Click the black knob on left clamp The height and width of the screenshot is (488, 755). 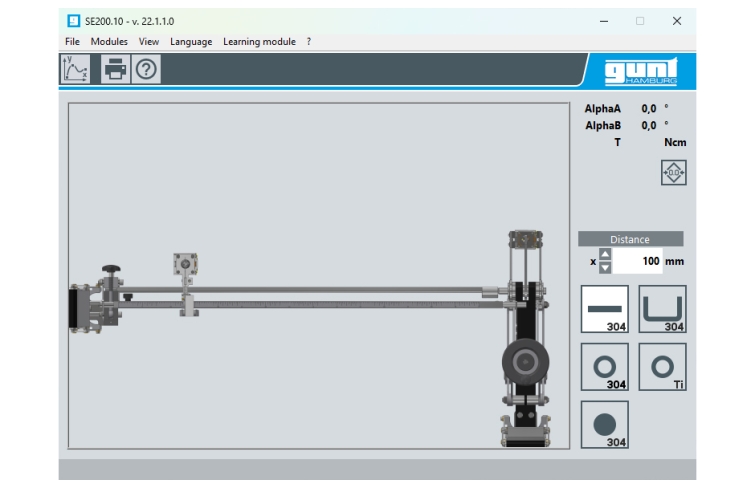(111, 268)
